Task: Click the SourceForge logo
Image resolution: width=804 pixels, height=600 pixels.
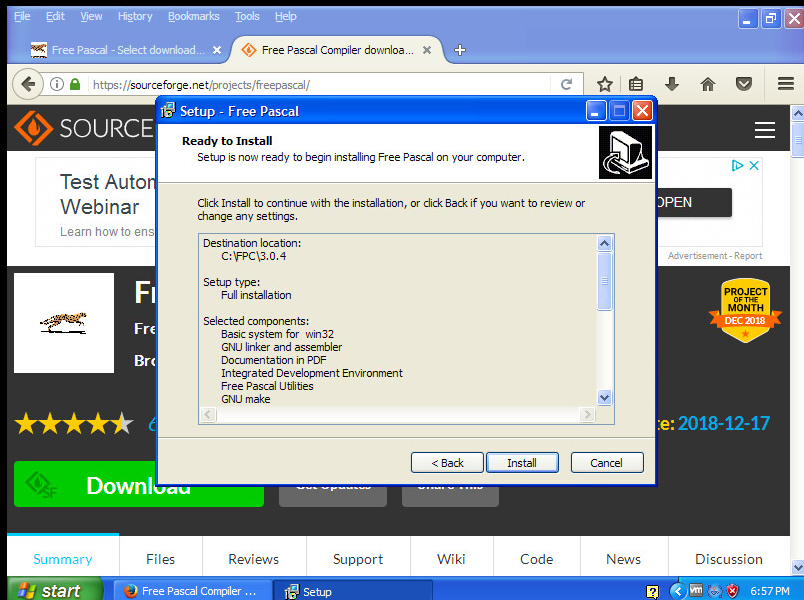Action: click(x=84, y=128)
